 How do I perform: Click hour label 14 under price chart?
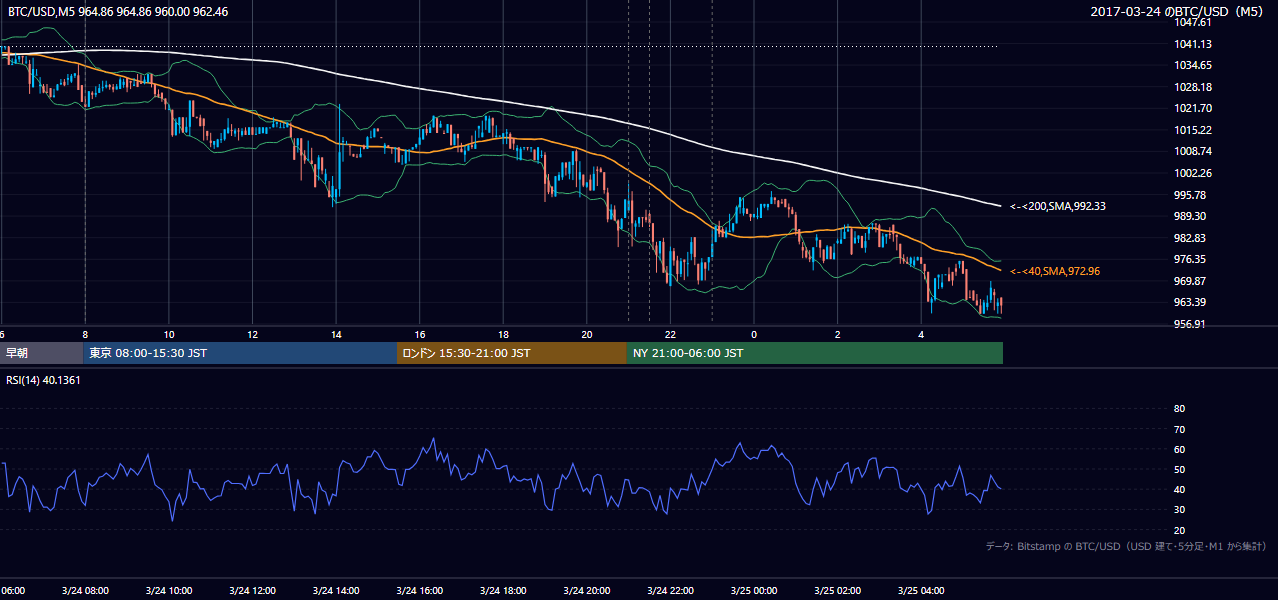pos(336,334)
